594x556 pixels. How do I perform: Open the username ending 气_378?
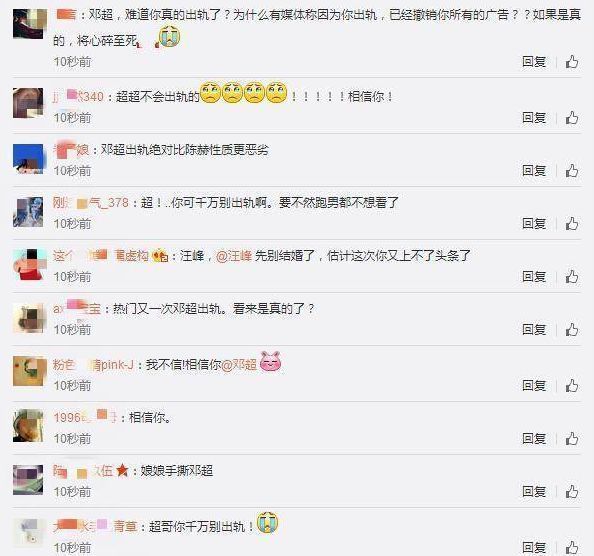[91, 203]
